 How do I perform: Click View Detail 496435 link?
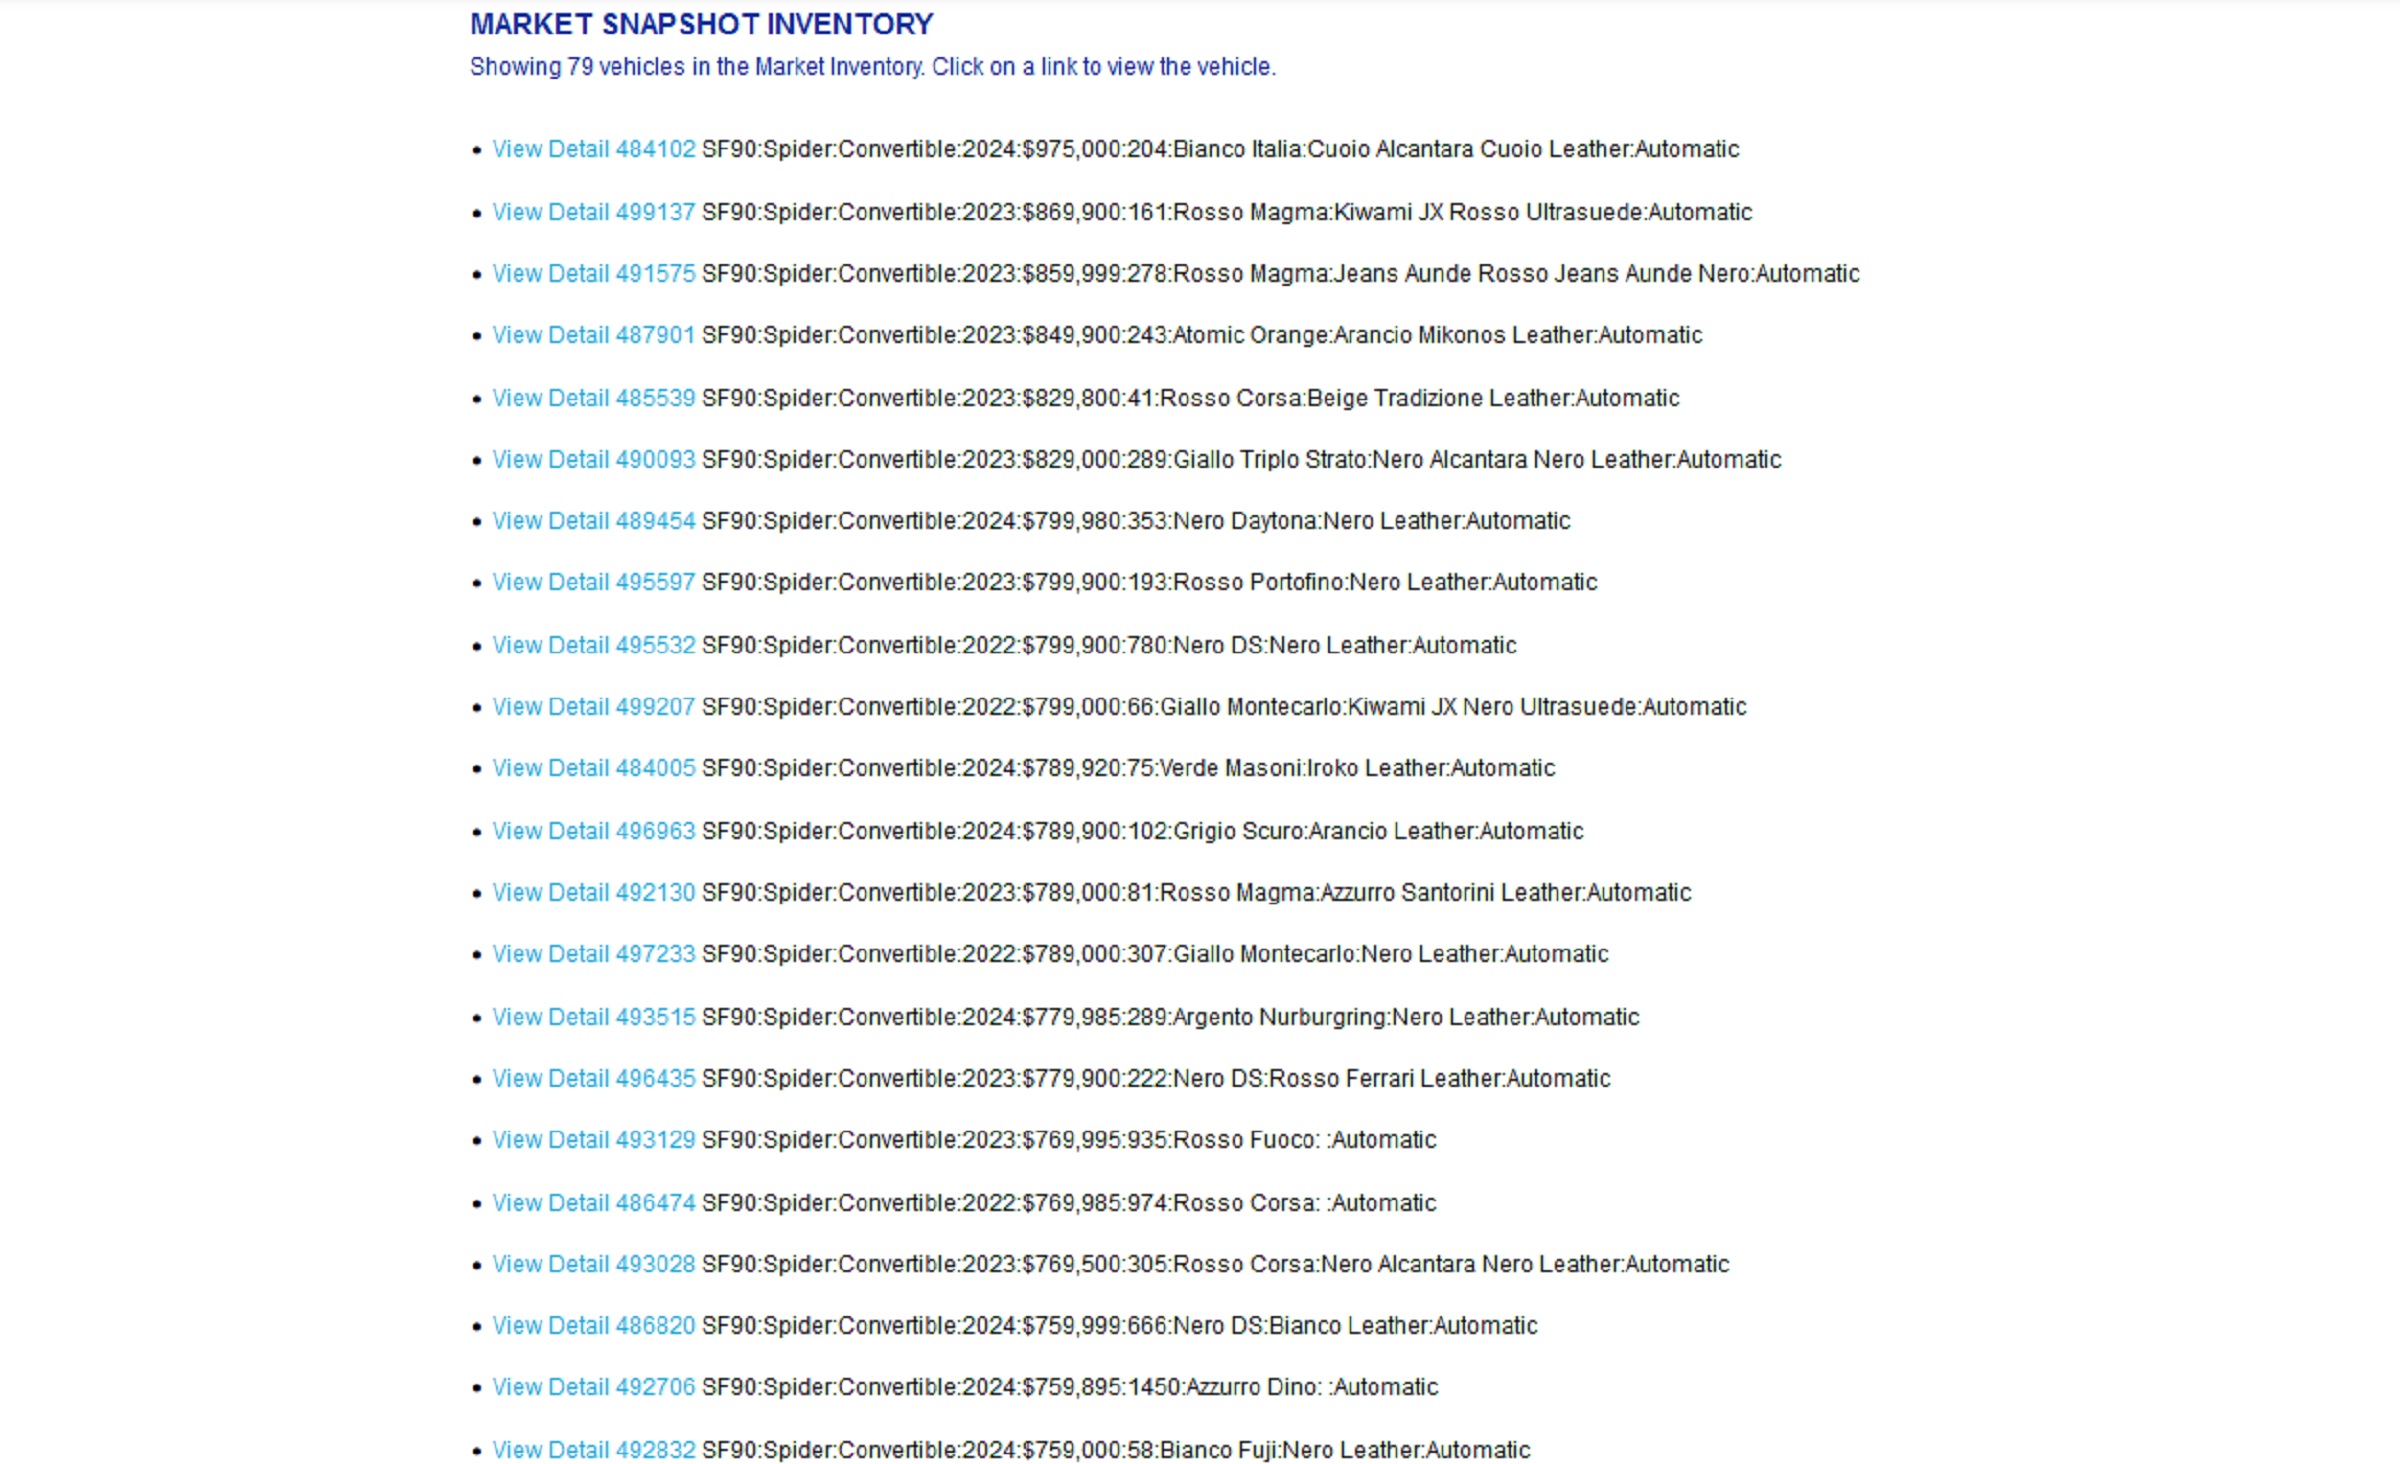pyautogui.click(x=593, y=1078)
